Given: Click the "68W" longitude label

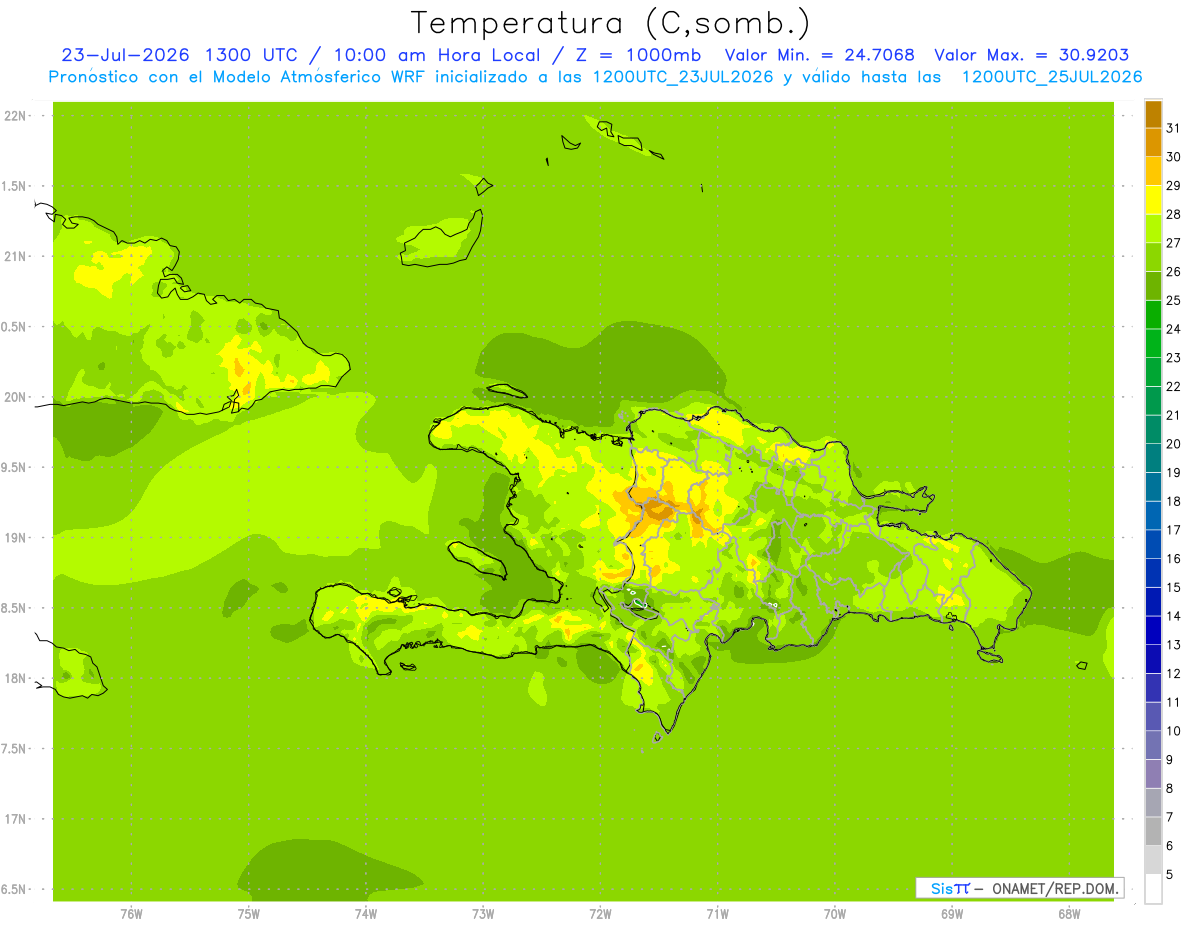Looking at the screenshot, I should (1069, 914).
